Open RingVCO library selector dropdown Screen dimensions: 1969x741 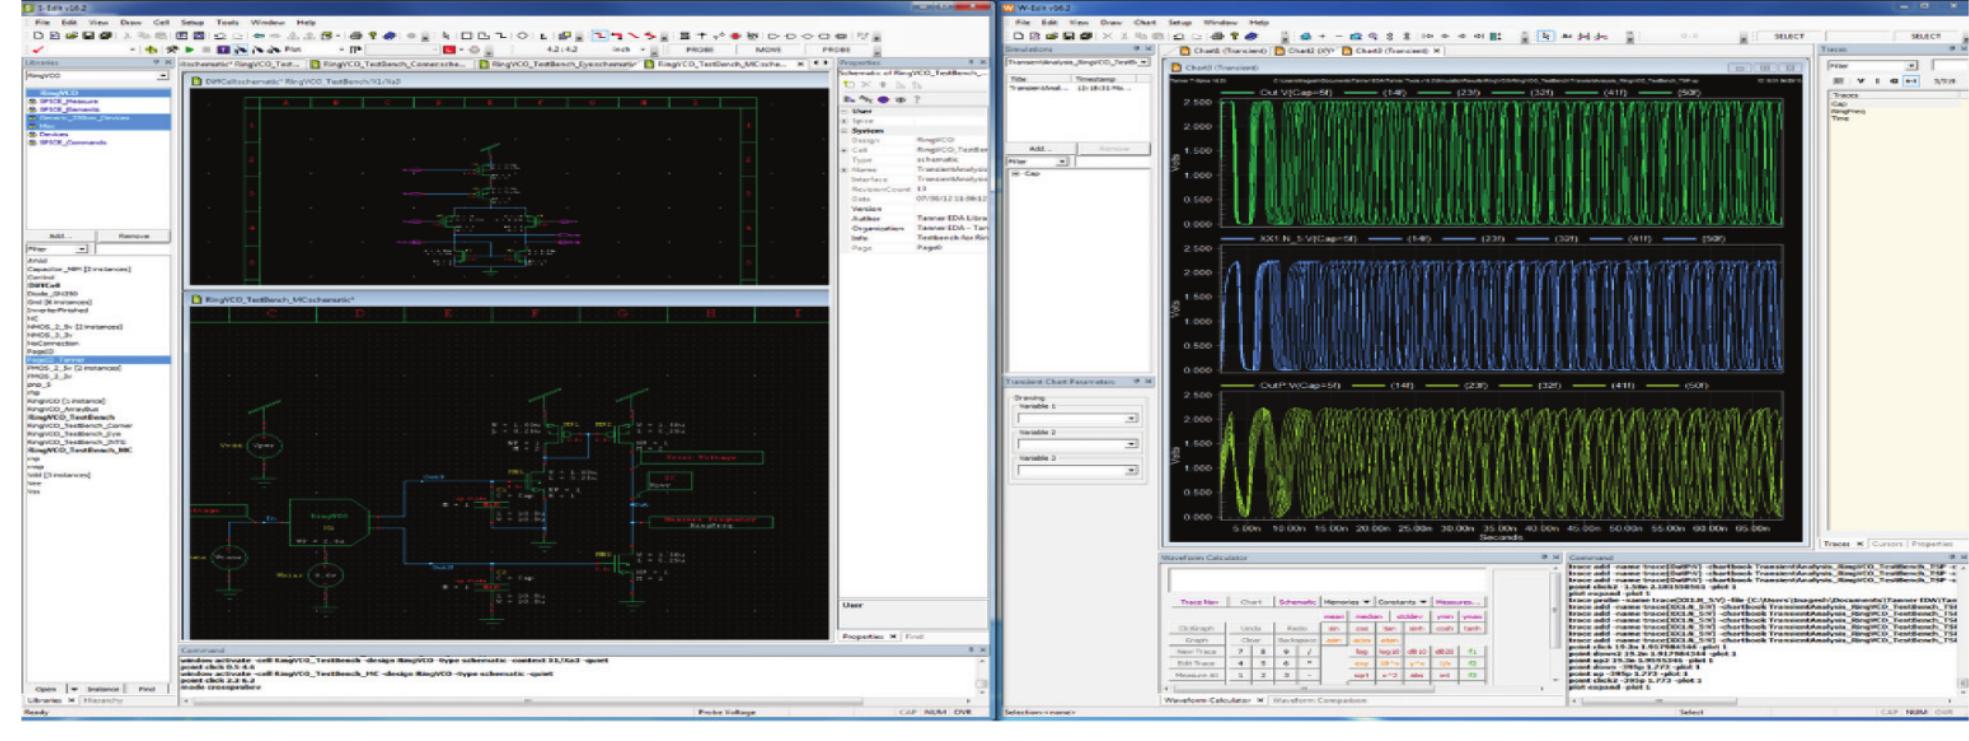(163, 75)
